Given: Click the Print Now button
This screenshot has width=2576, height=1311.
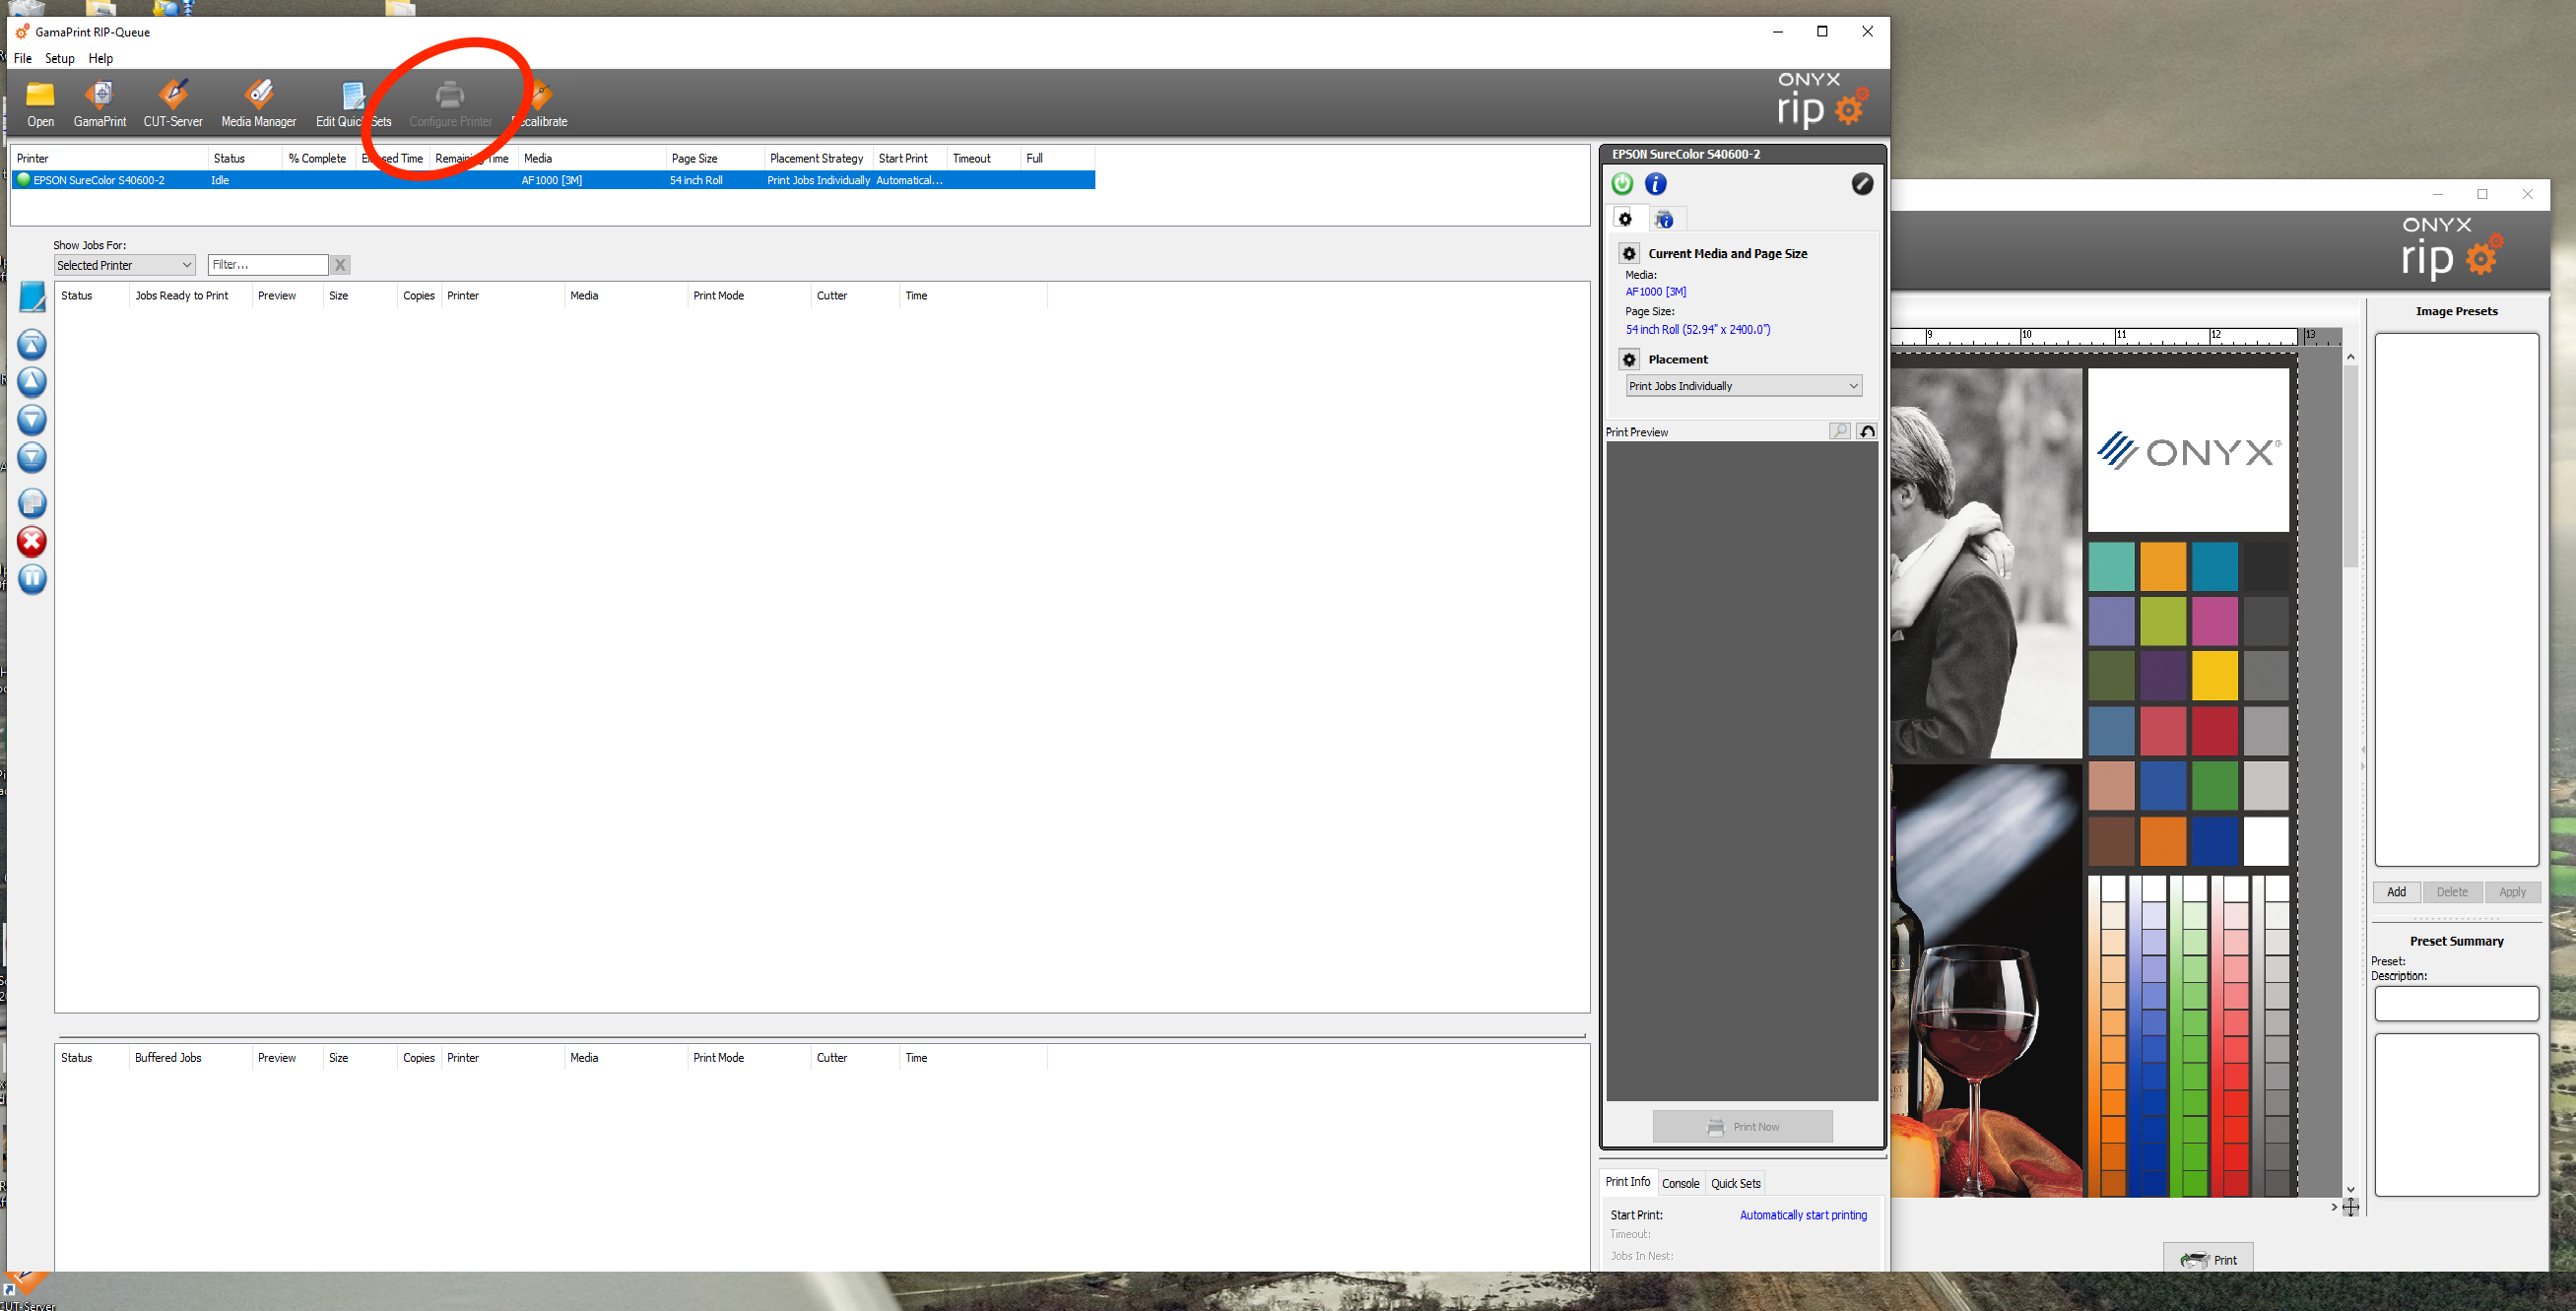Looking at the screenshot, I should [1742, 1127].
